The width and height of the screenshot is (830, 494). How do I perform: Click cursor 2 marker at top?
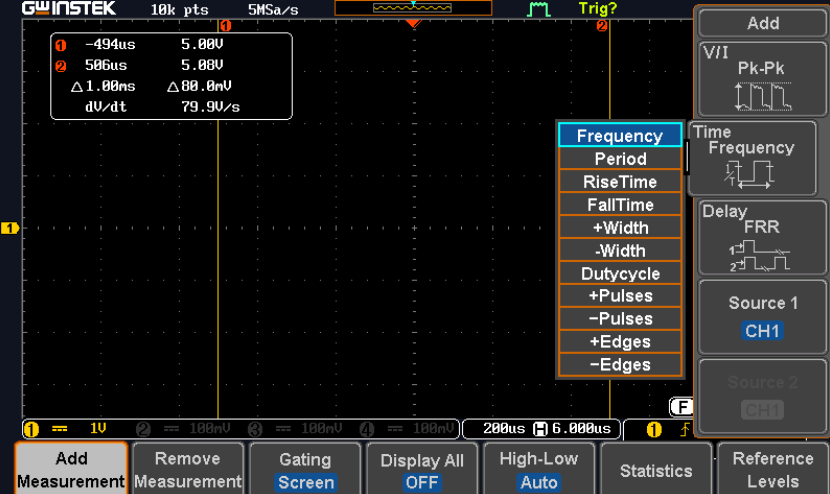[602, 25]
